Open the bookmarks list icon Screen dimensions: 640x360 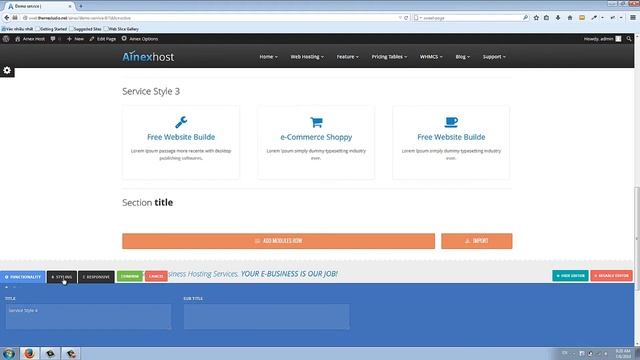pos(547,18)
